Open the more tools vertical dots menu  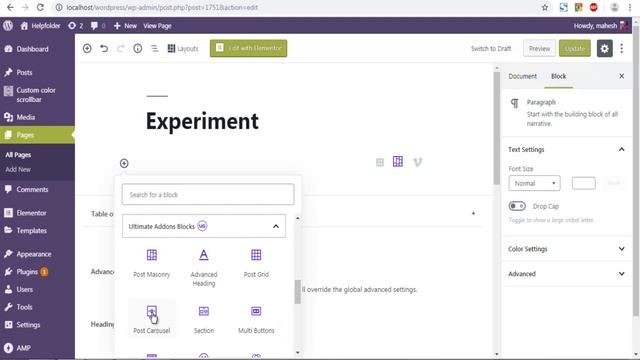(622, 48)
